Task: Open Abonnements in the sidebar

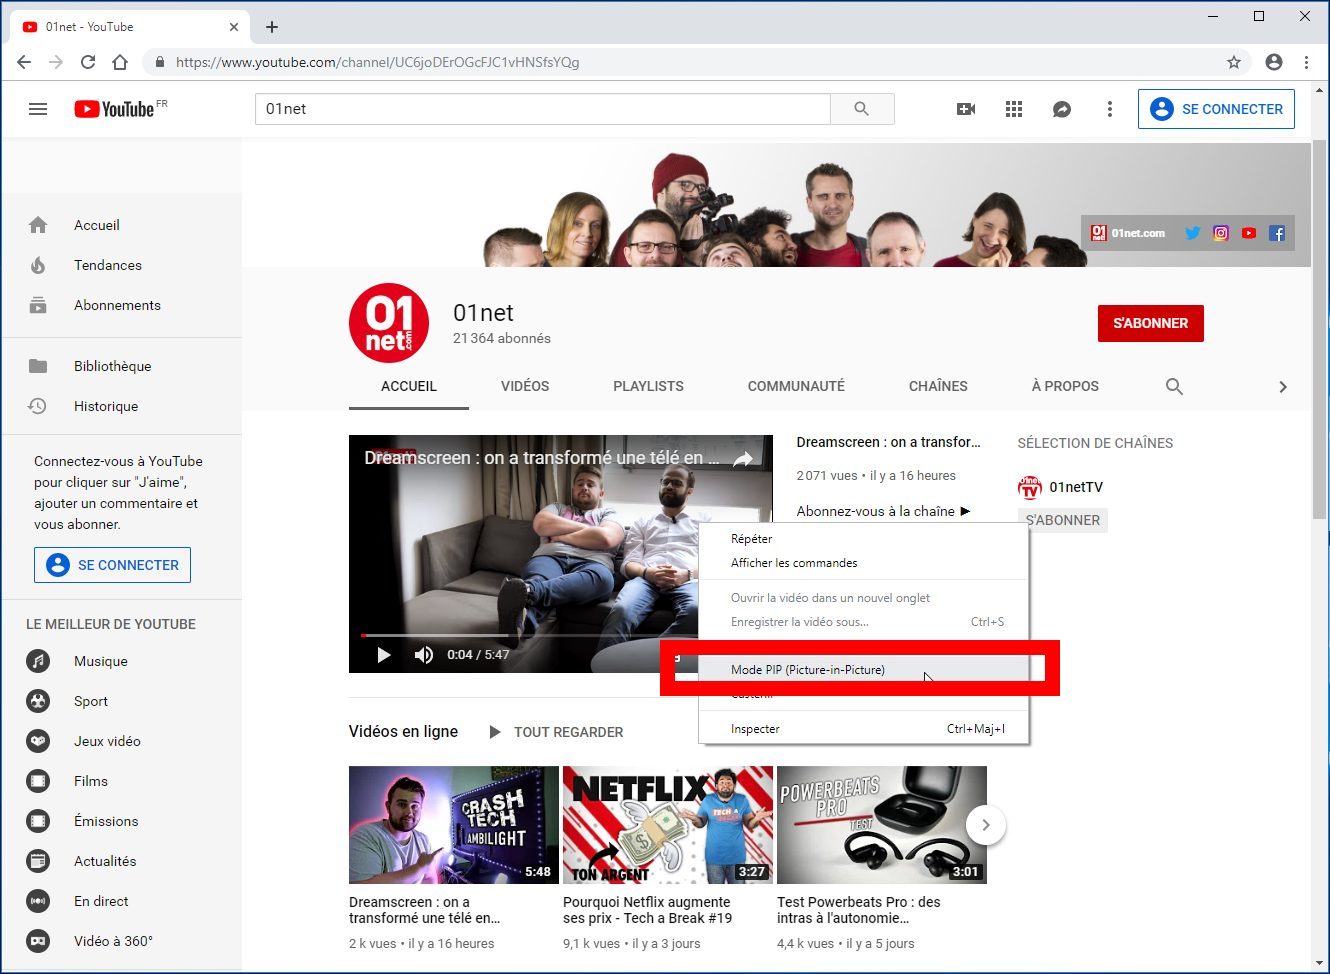Action: (121, 305)
